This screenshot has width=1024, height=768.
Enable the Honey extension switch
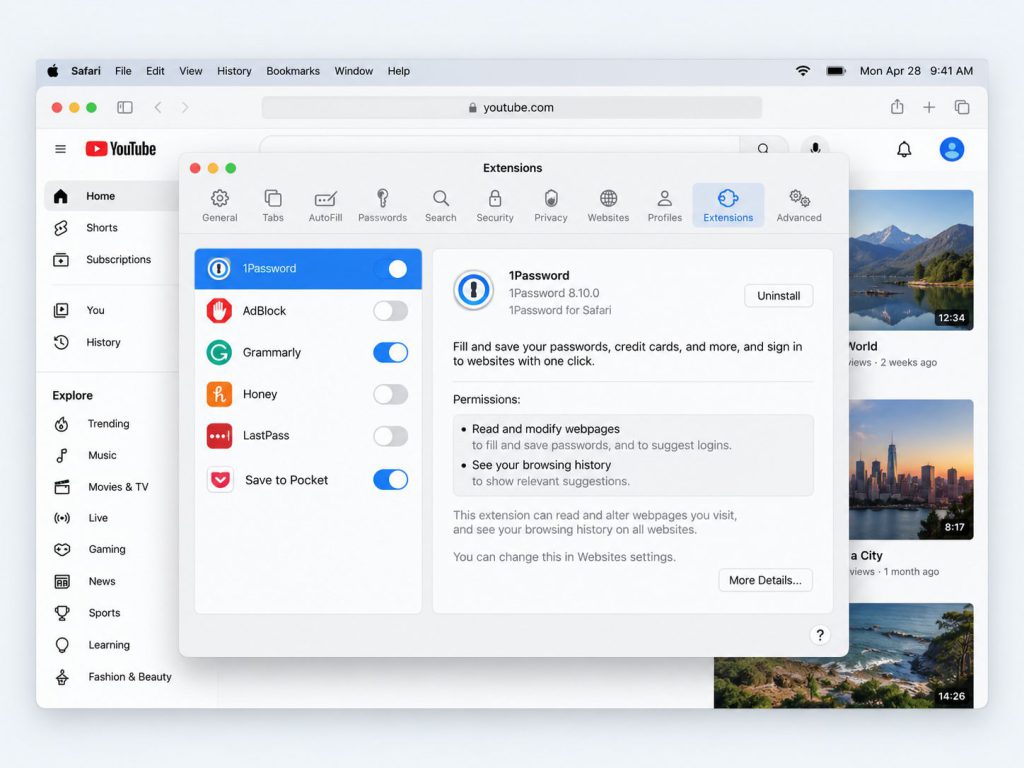click(391, 394)
